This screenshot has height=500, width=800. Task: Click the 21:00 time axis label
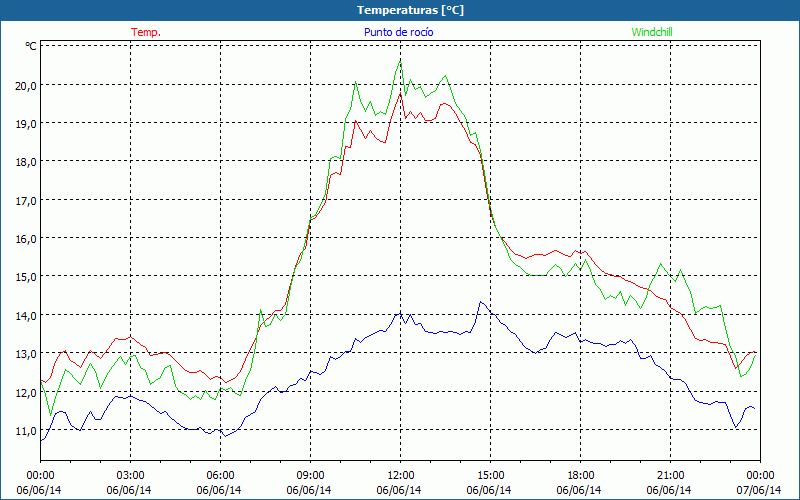coord(670,476)
